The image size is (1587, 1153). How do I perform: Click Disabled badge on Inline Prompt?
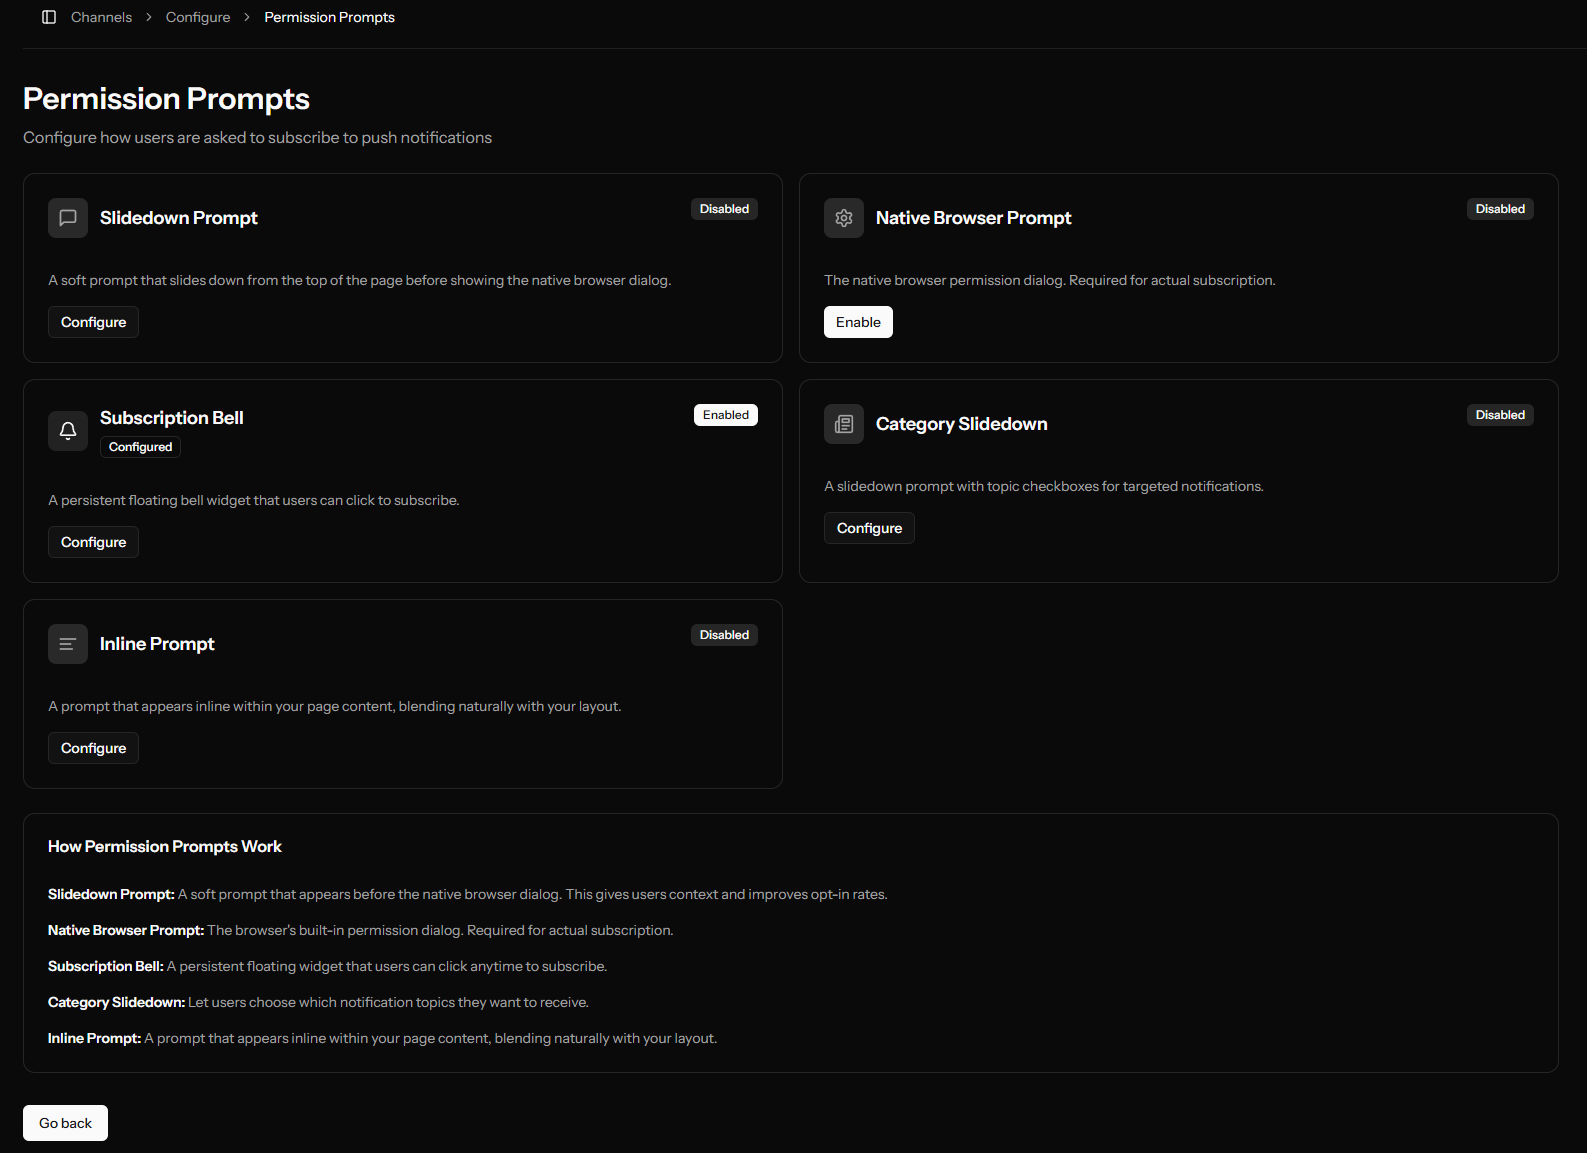point(724,635)
